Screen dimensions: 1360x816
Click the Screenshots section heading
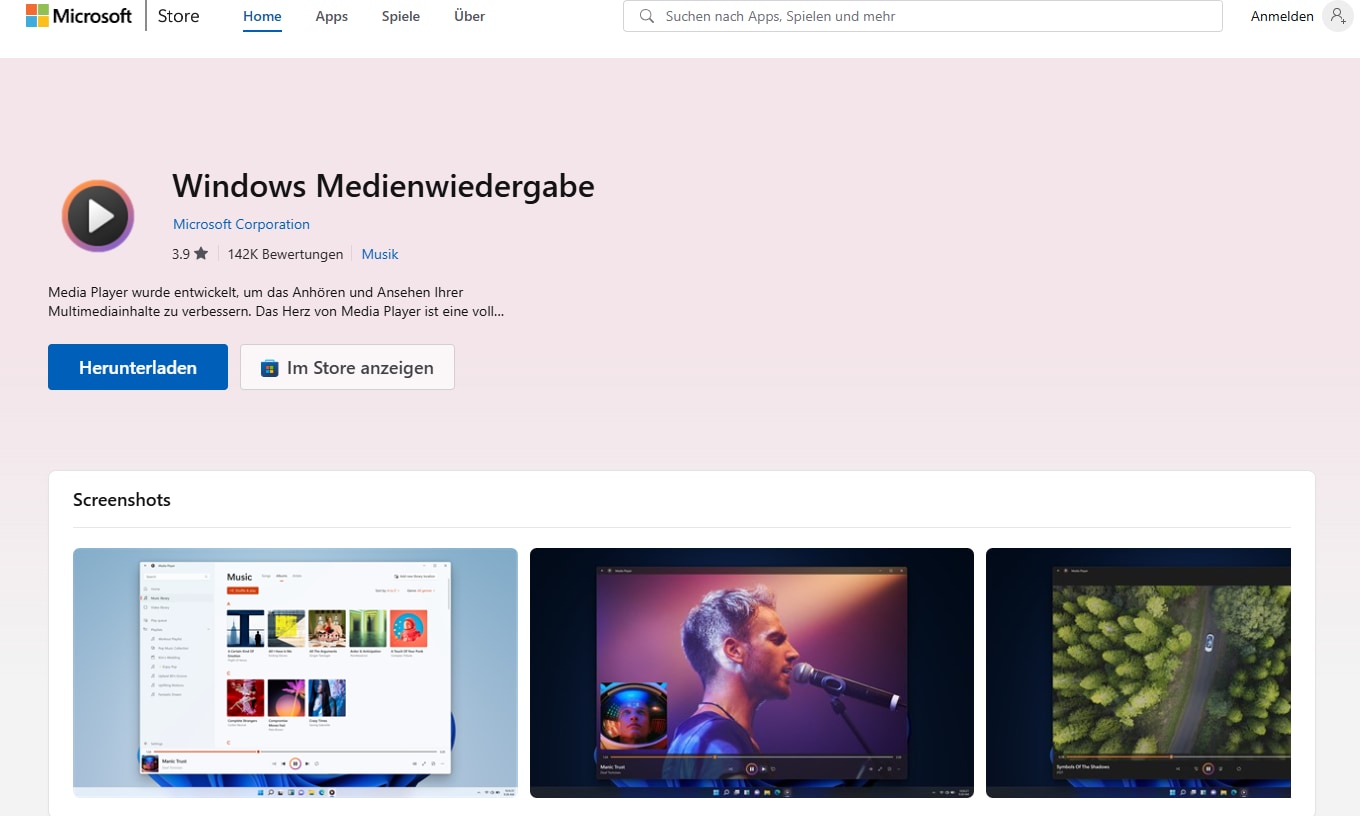click(122, 500)
